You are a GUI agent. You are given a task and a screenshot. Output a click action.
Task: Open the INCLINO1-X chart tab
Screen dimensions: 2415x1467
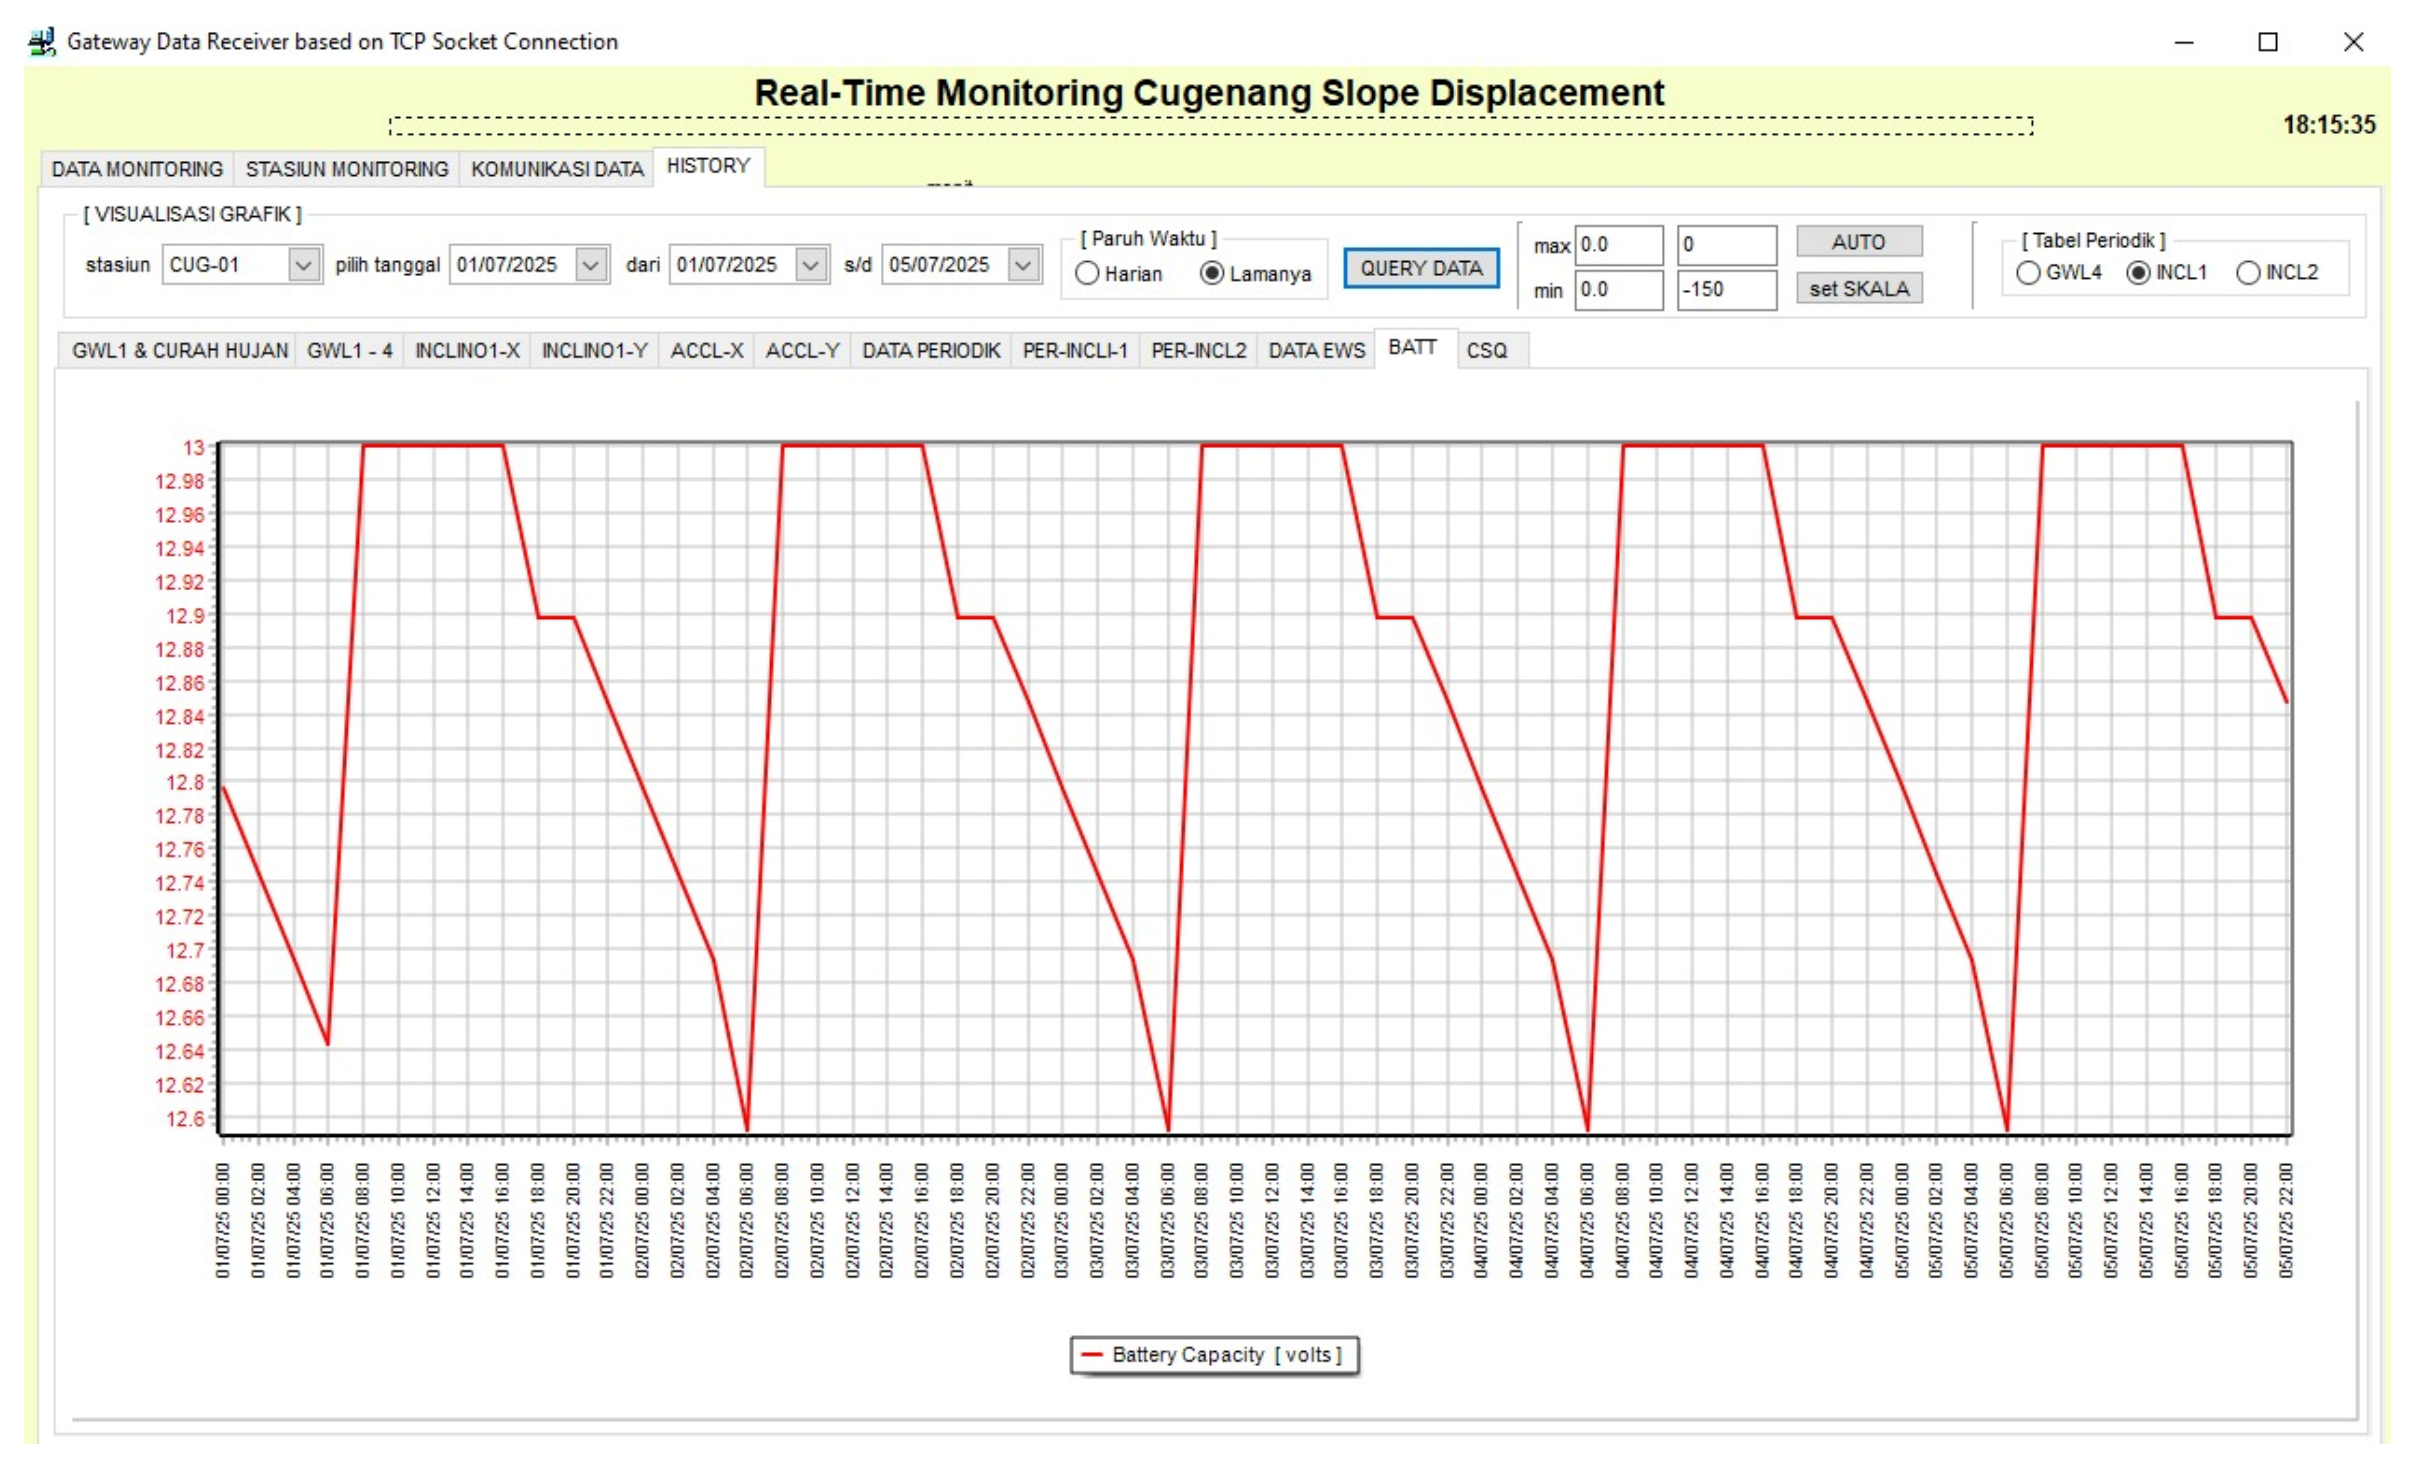pos(467,351)
